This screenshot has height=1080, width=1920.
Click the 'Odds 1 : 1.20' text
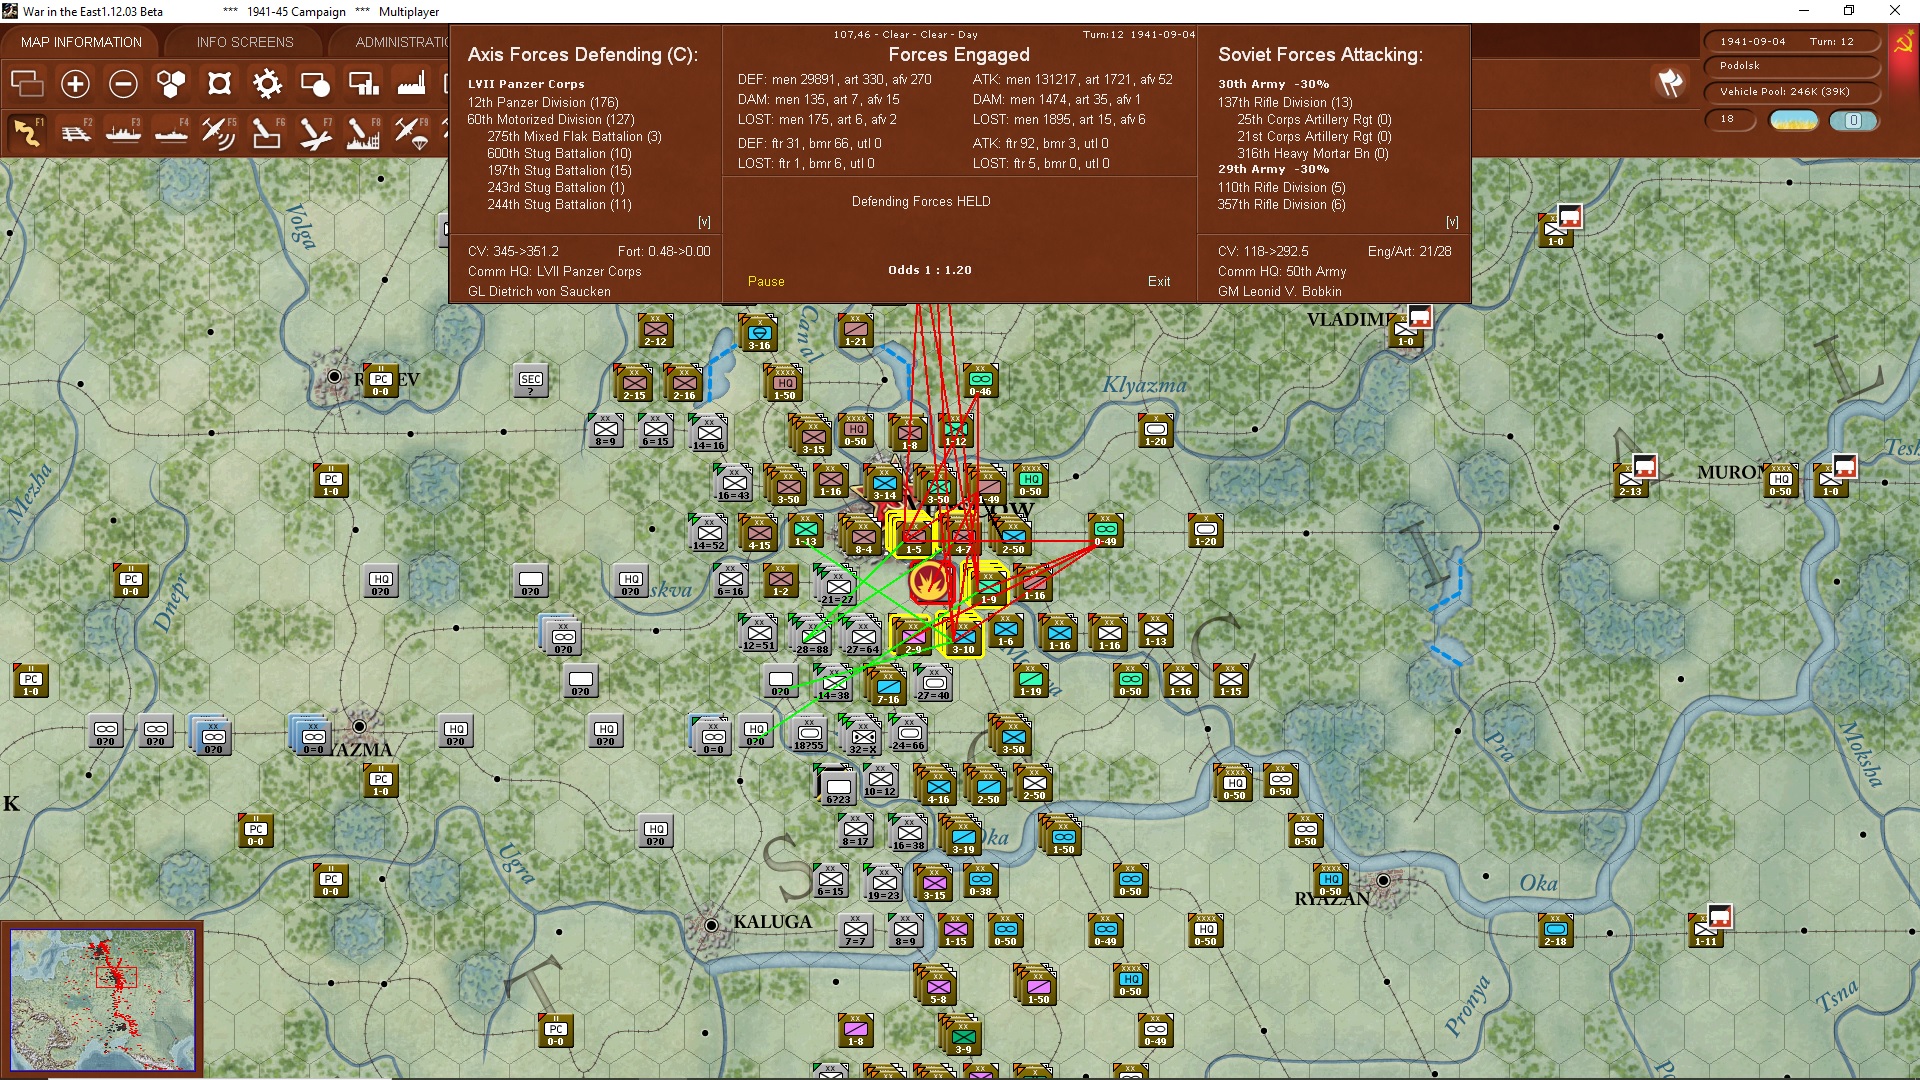pyautogui.click(x=930, y=270)
